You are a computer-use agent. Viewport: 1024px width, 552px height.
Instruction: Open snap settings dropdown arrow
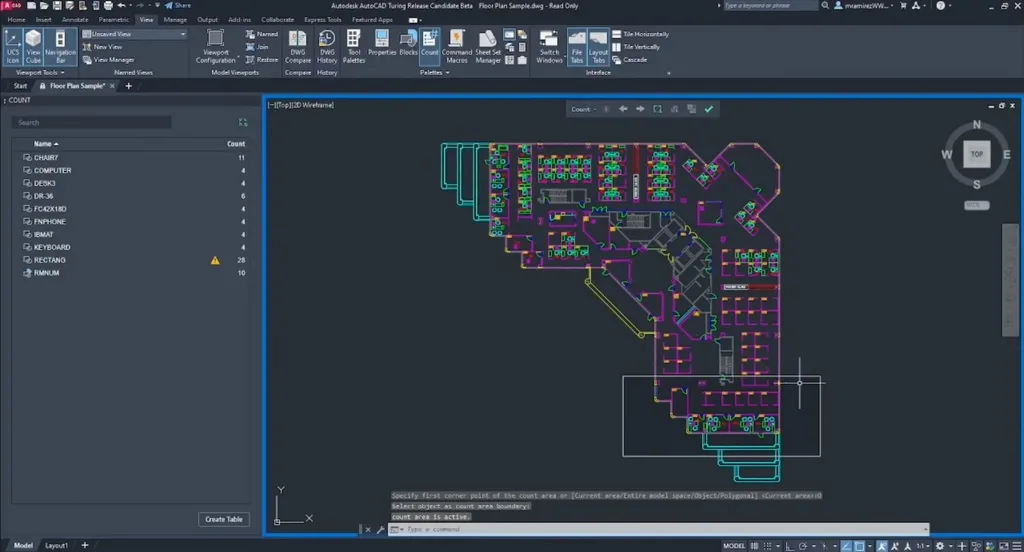[x=777, y=545]
